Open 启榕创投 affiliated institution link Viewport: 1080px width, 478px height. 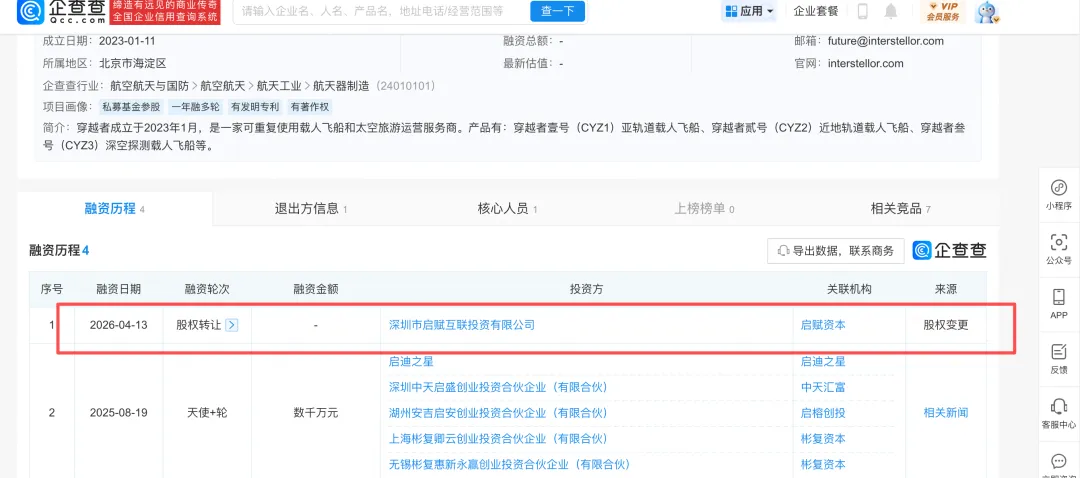[823, 413]
